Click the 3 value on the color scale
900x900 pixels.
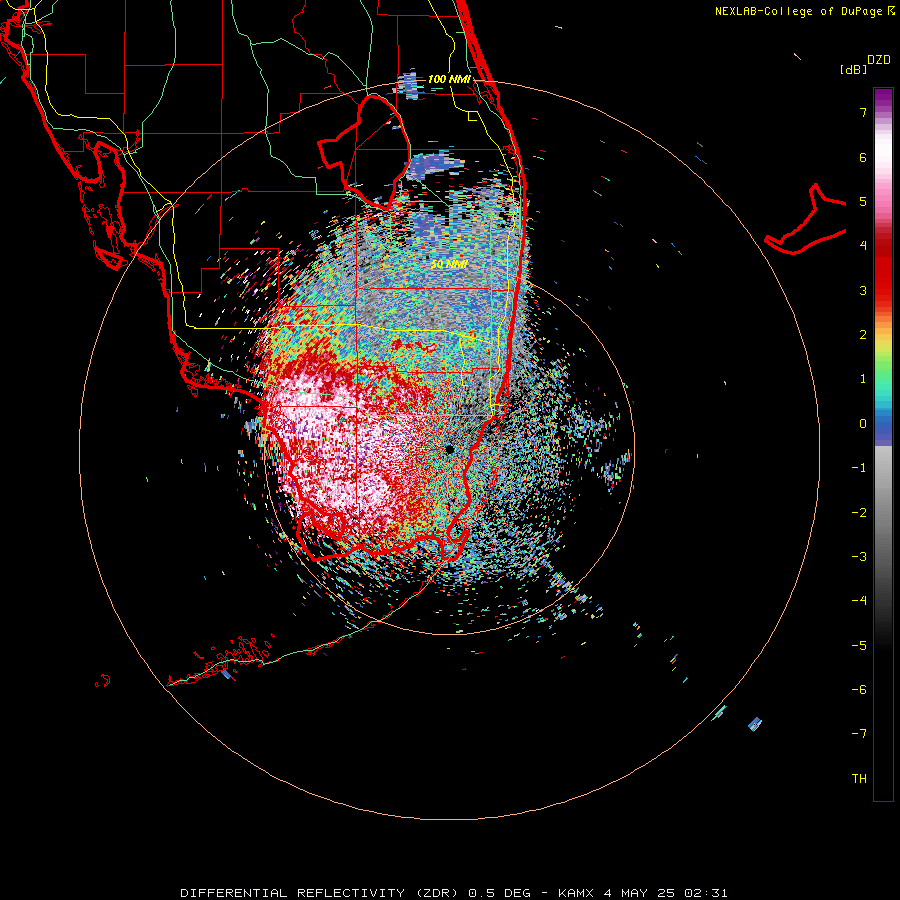863,290
